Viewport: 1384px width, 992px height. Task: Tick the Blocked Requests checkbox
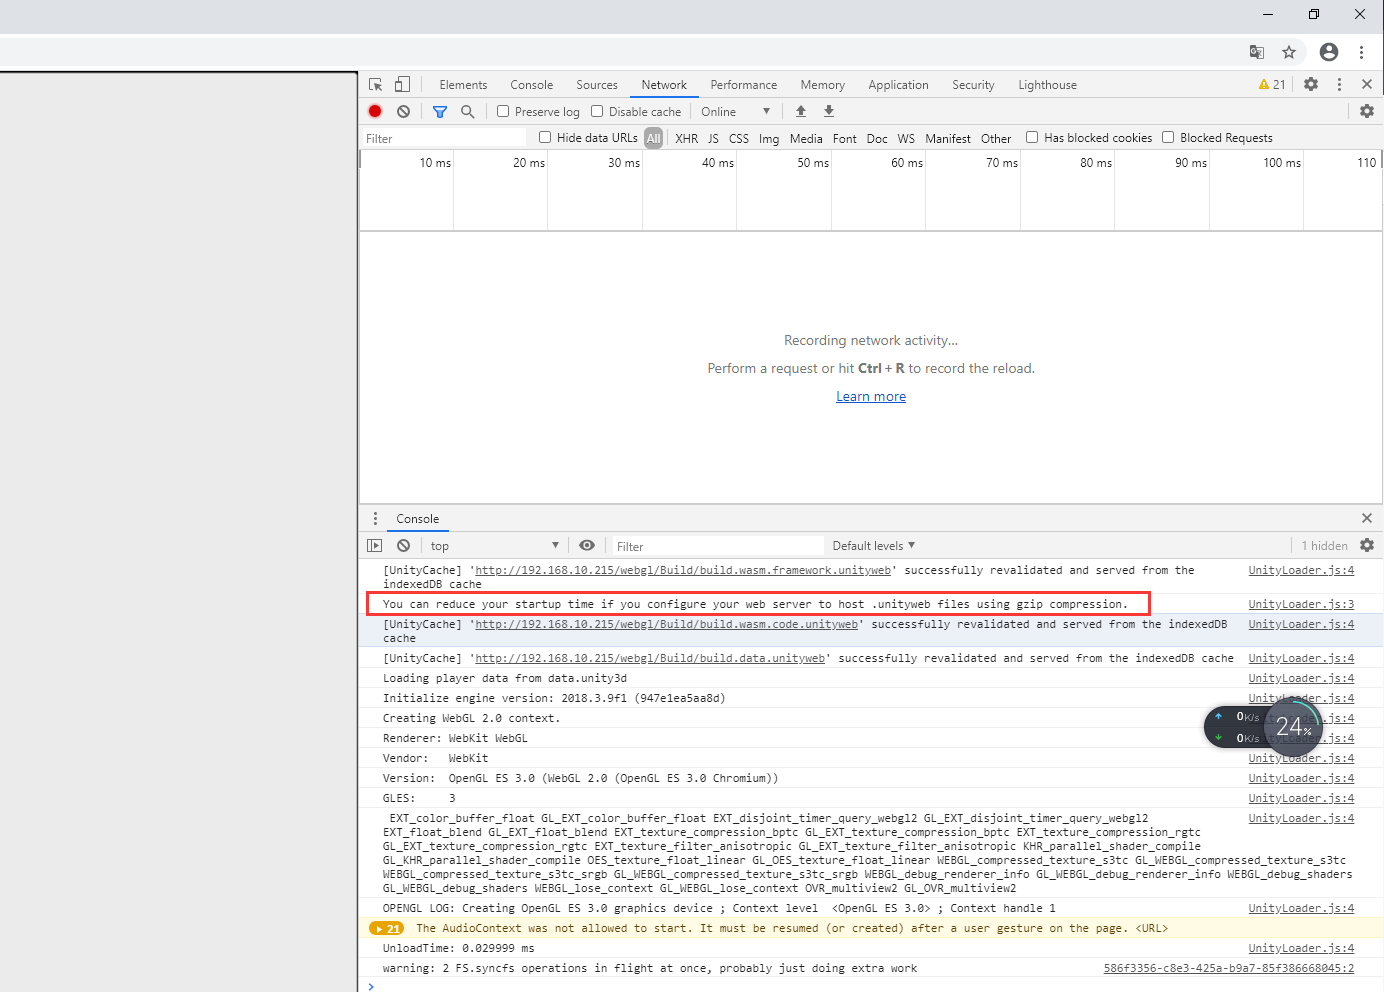click(1168, 137)
